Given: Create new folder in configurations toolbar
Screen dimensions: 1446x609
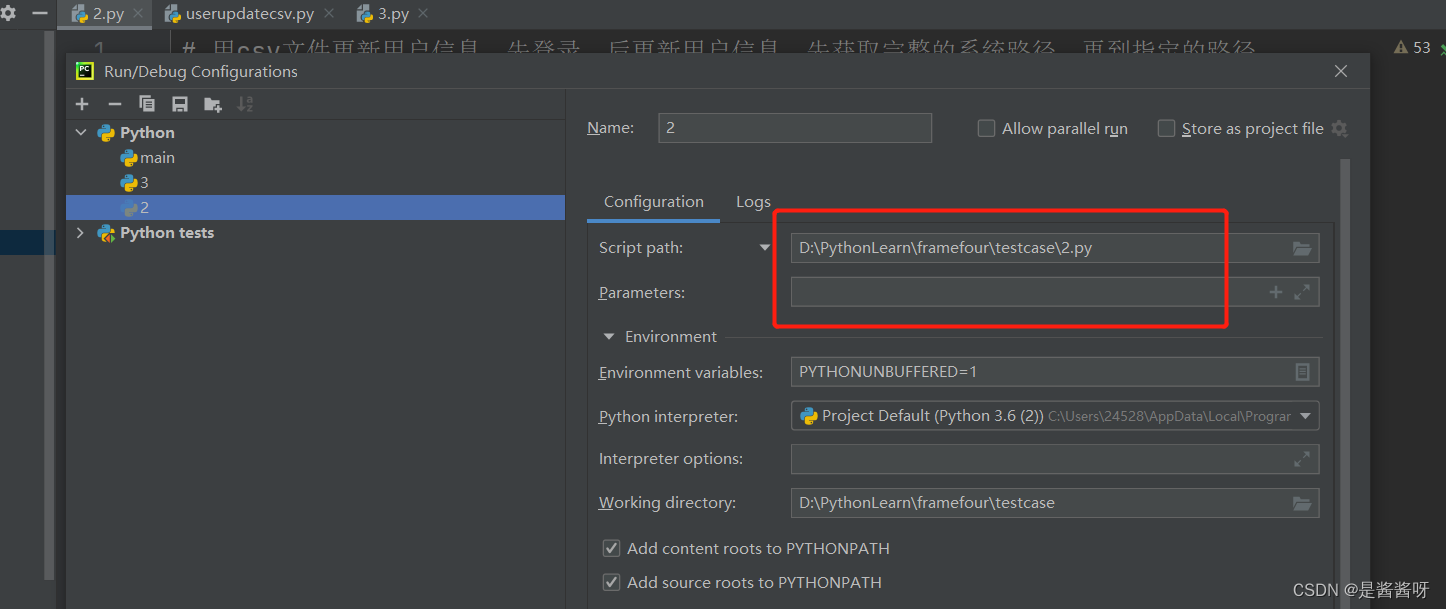Looking at the screenshot, I should (x=212, y=104).
